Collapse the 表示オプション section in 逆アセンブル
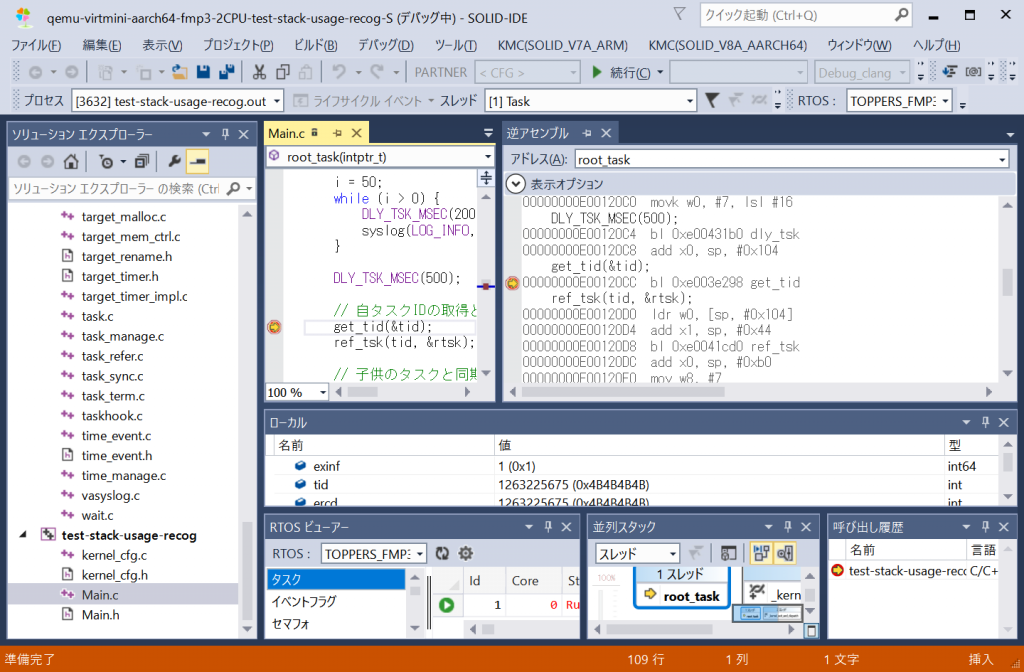The height and width of the screenshot is (672, 1024). pos(516,183)
